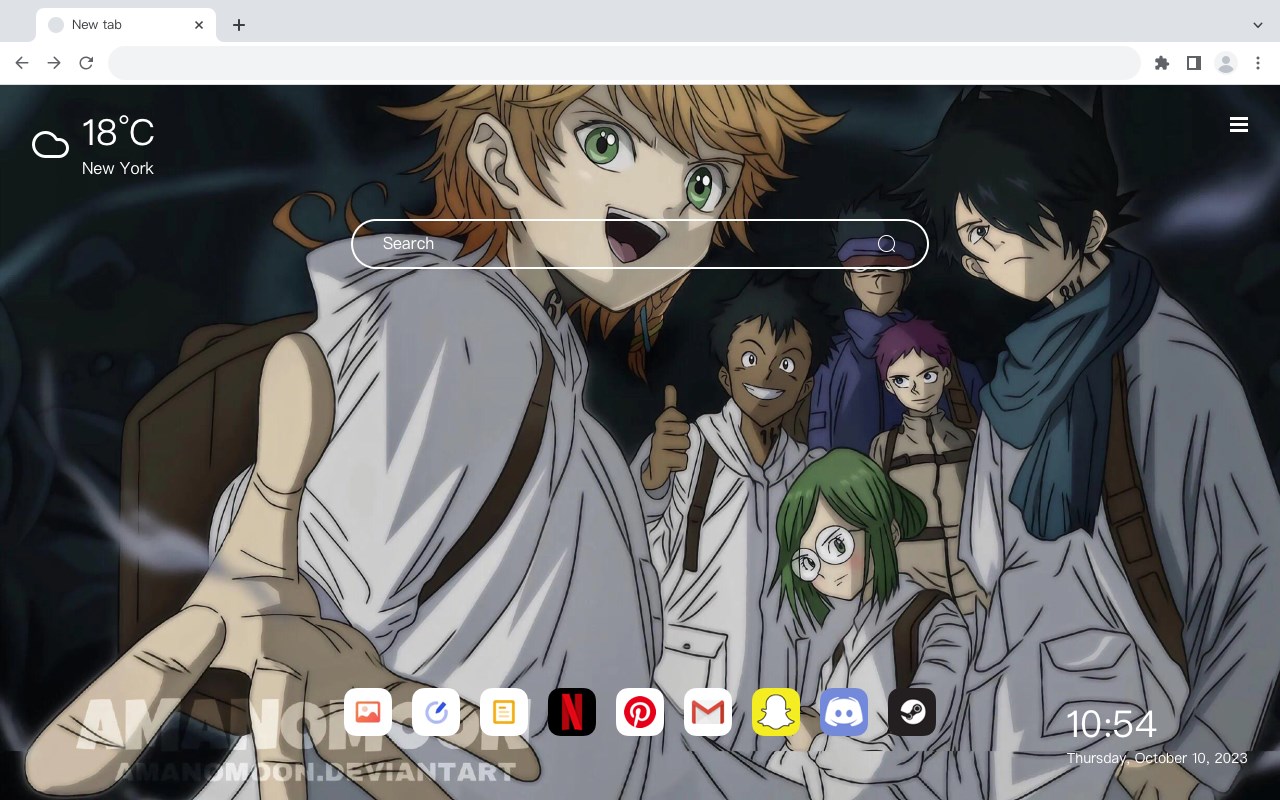Open the Photos gallery shortcut icon
This screenshot has height=800, width=1280.
(x=368, y=712)
